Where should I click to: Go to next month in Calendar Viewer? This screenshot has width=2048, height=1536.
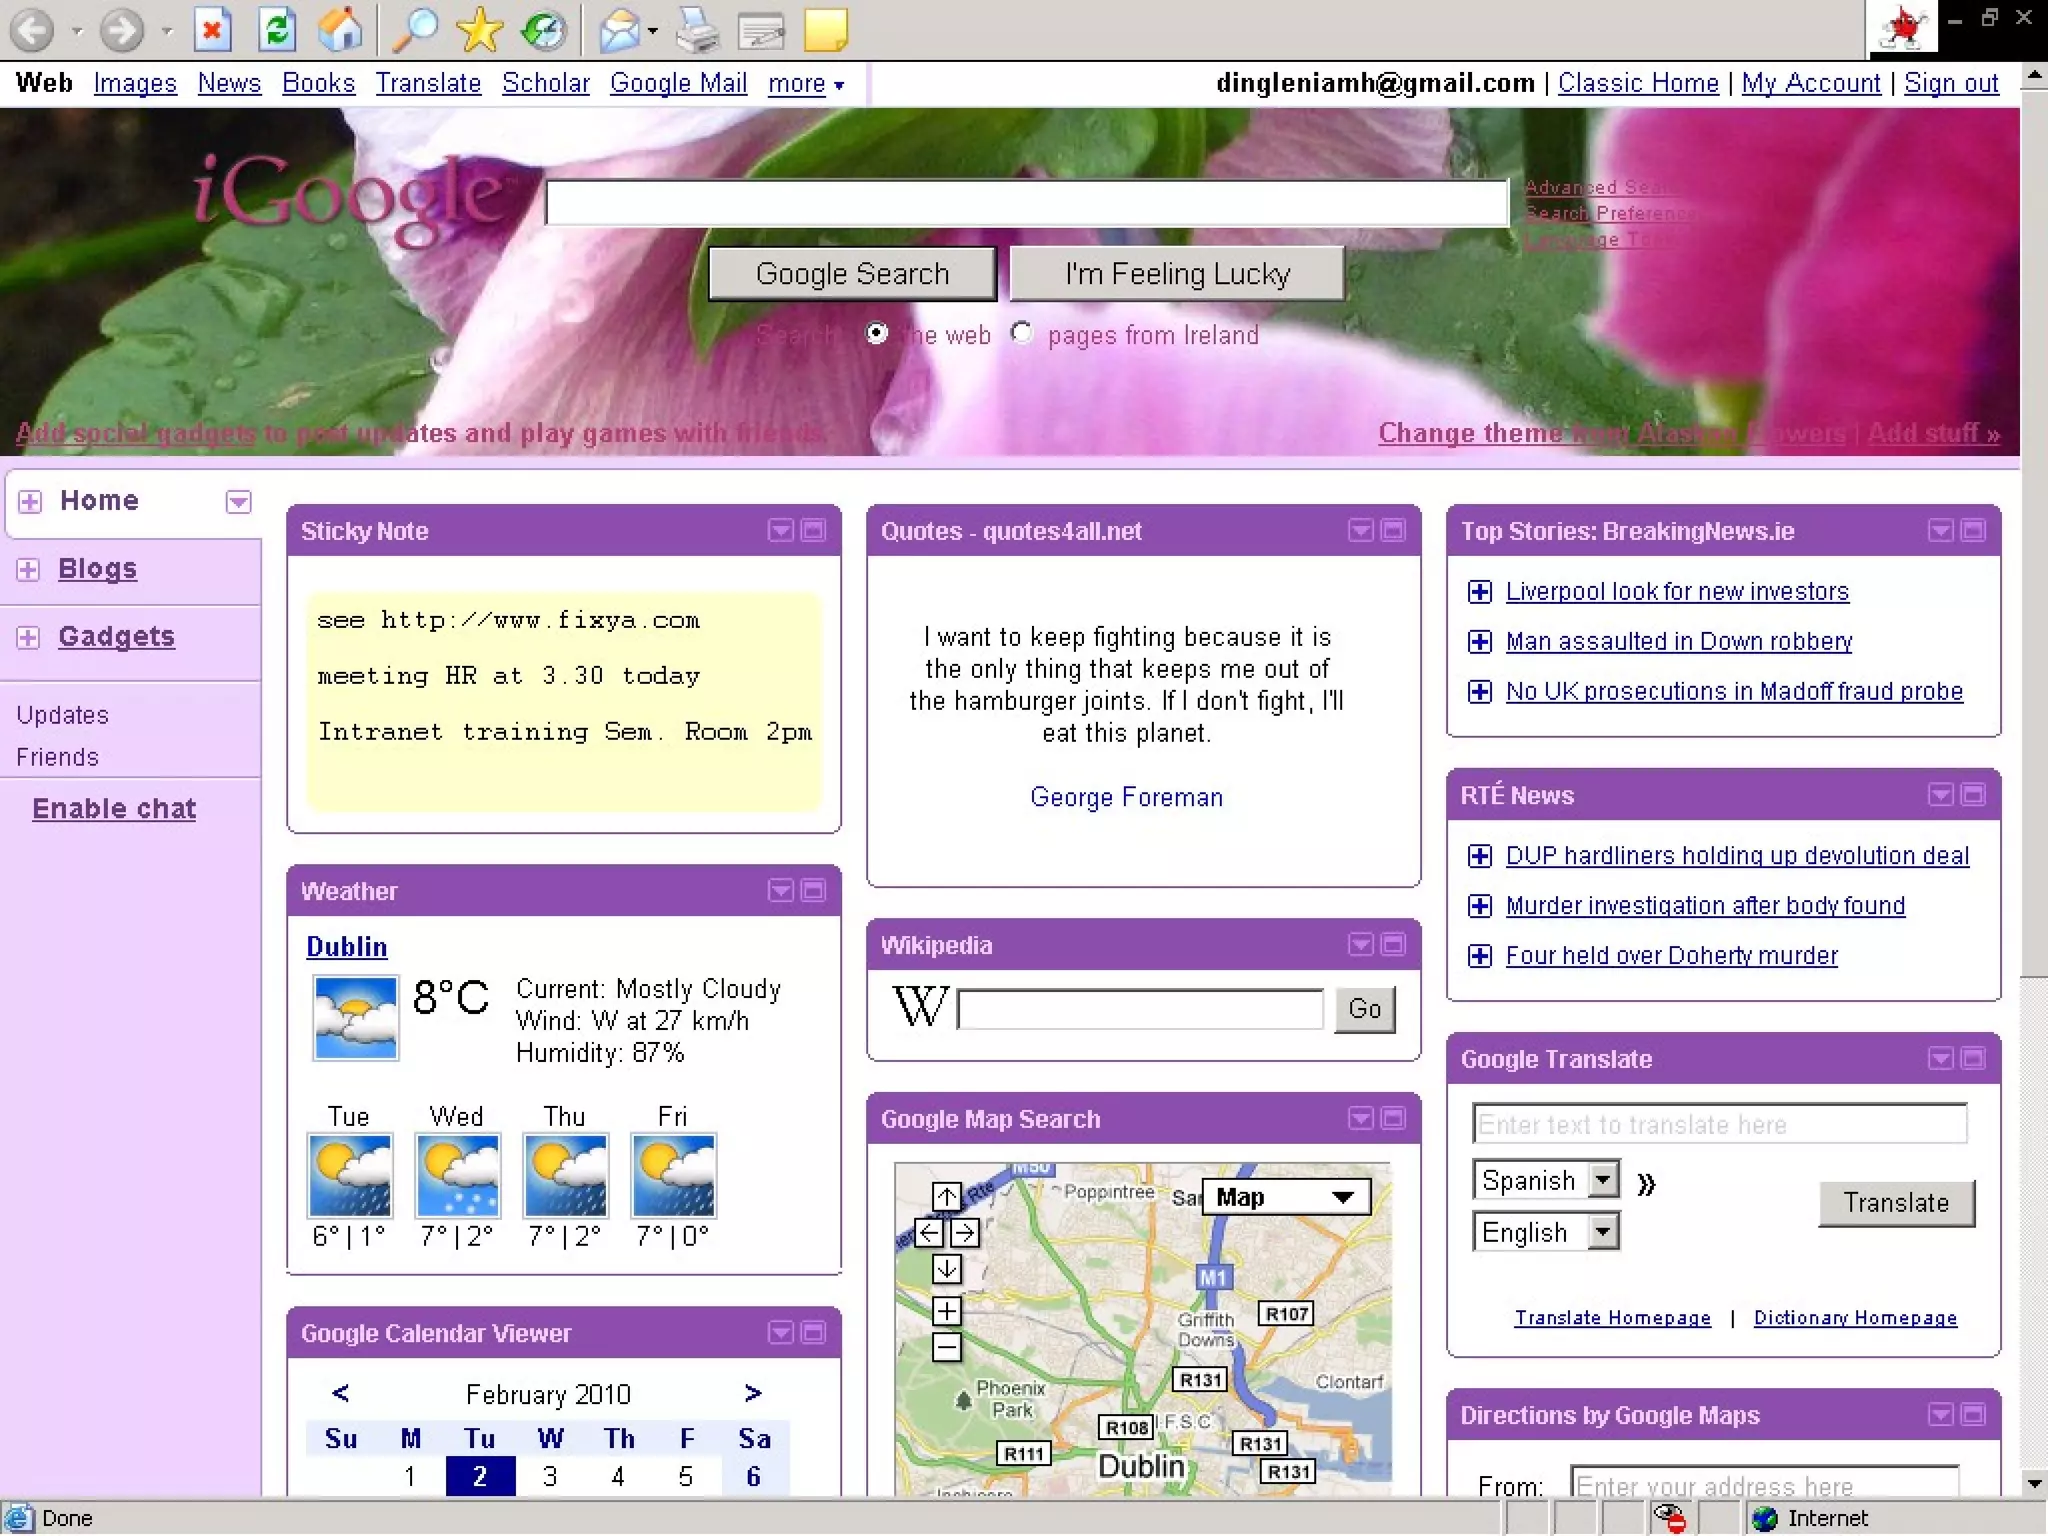753,1393
